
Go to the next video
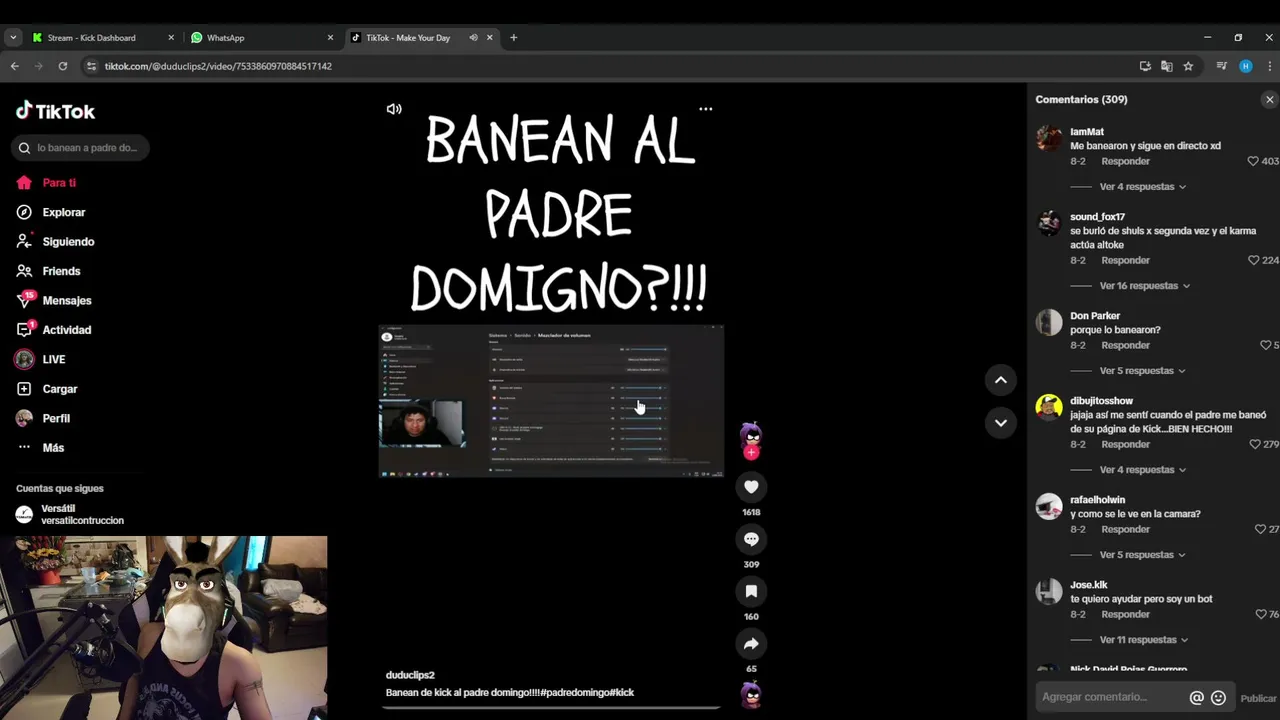click(1000, 423)
